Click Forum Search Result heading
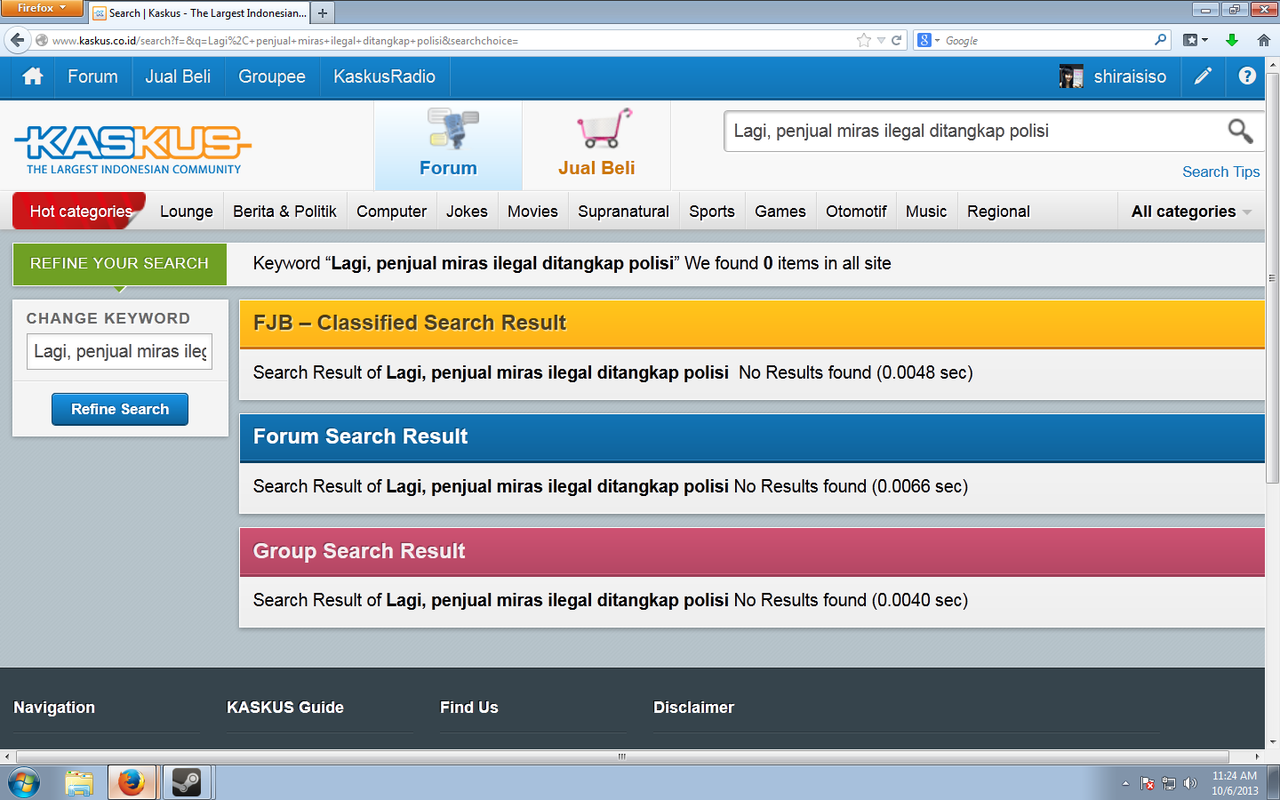The height and width of the screenshot is (800, 1280). (360, 437)
